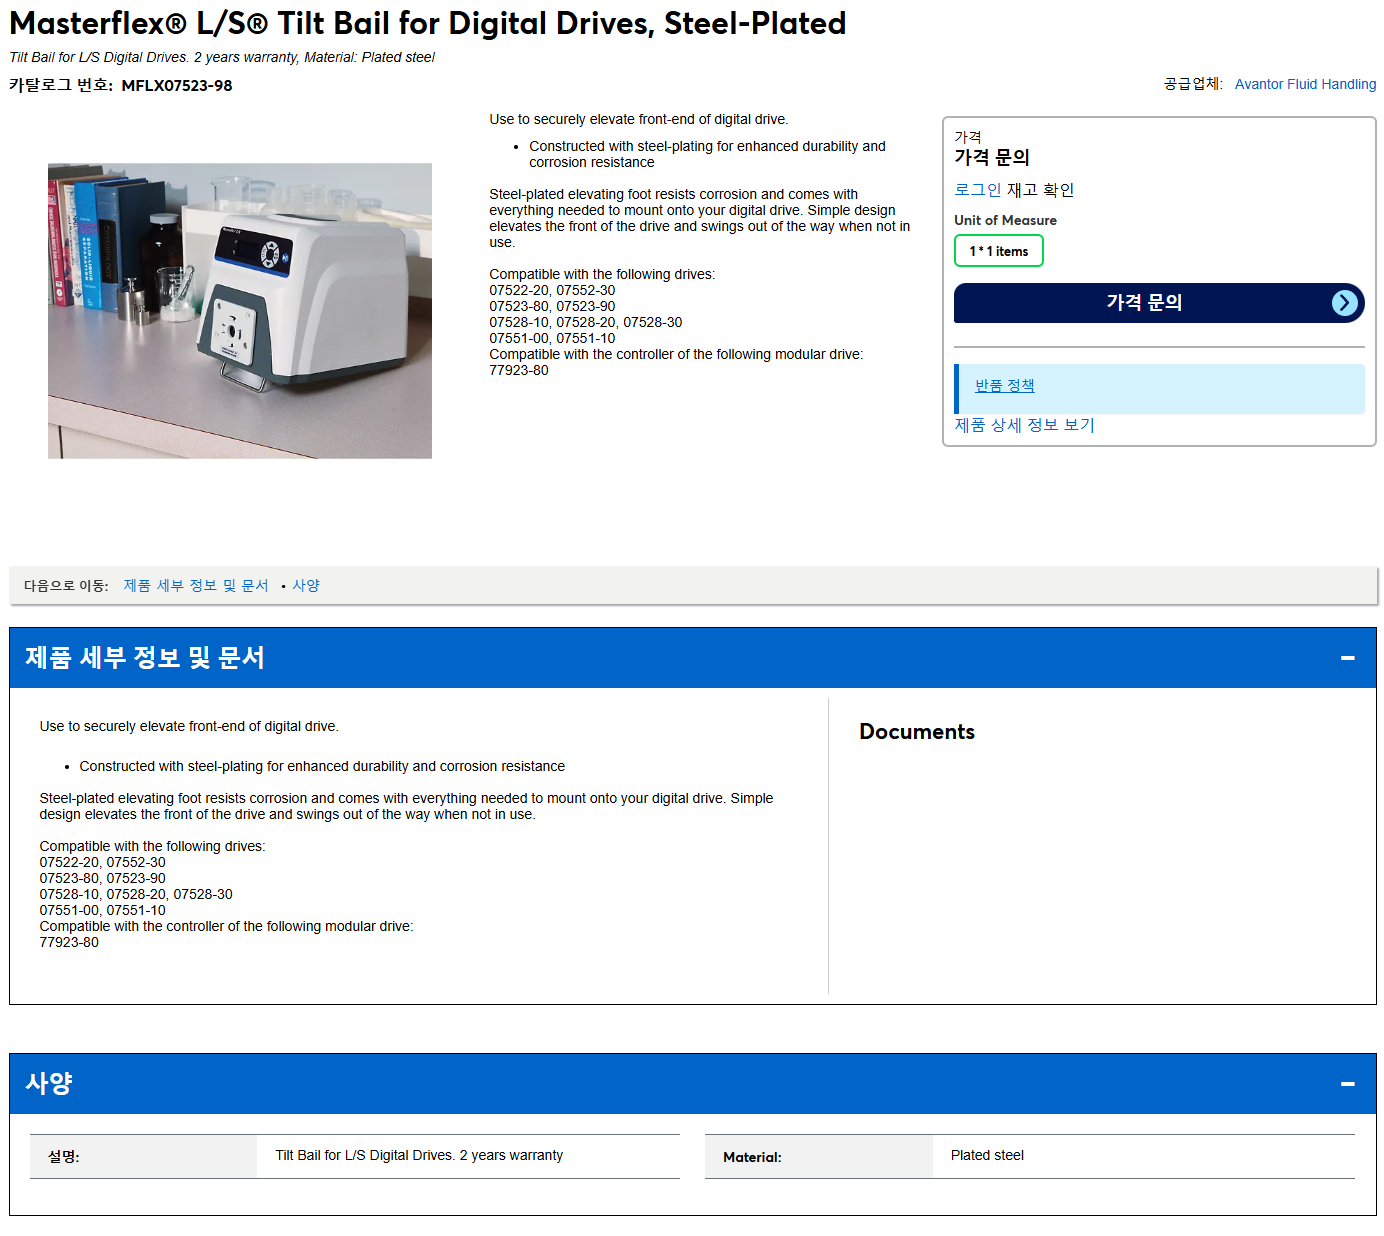
Task: Jump to 사양 anchor link
Action: click(x=305, y=586)
